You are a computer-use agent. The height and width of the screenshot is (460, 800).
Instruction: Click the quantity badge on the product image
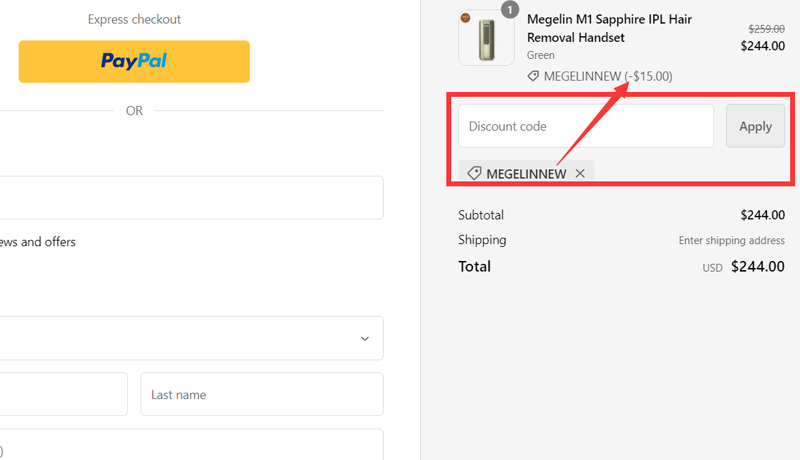509,10
